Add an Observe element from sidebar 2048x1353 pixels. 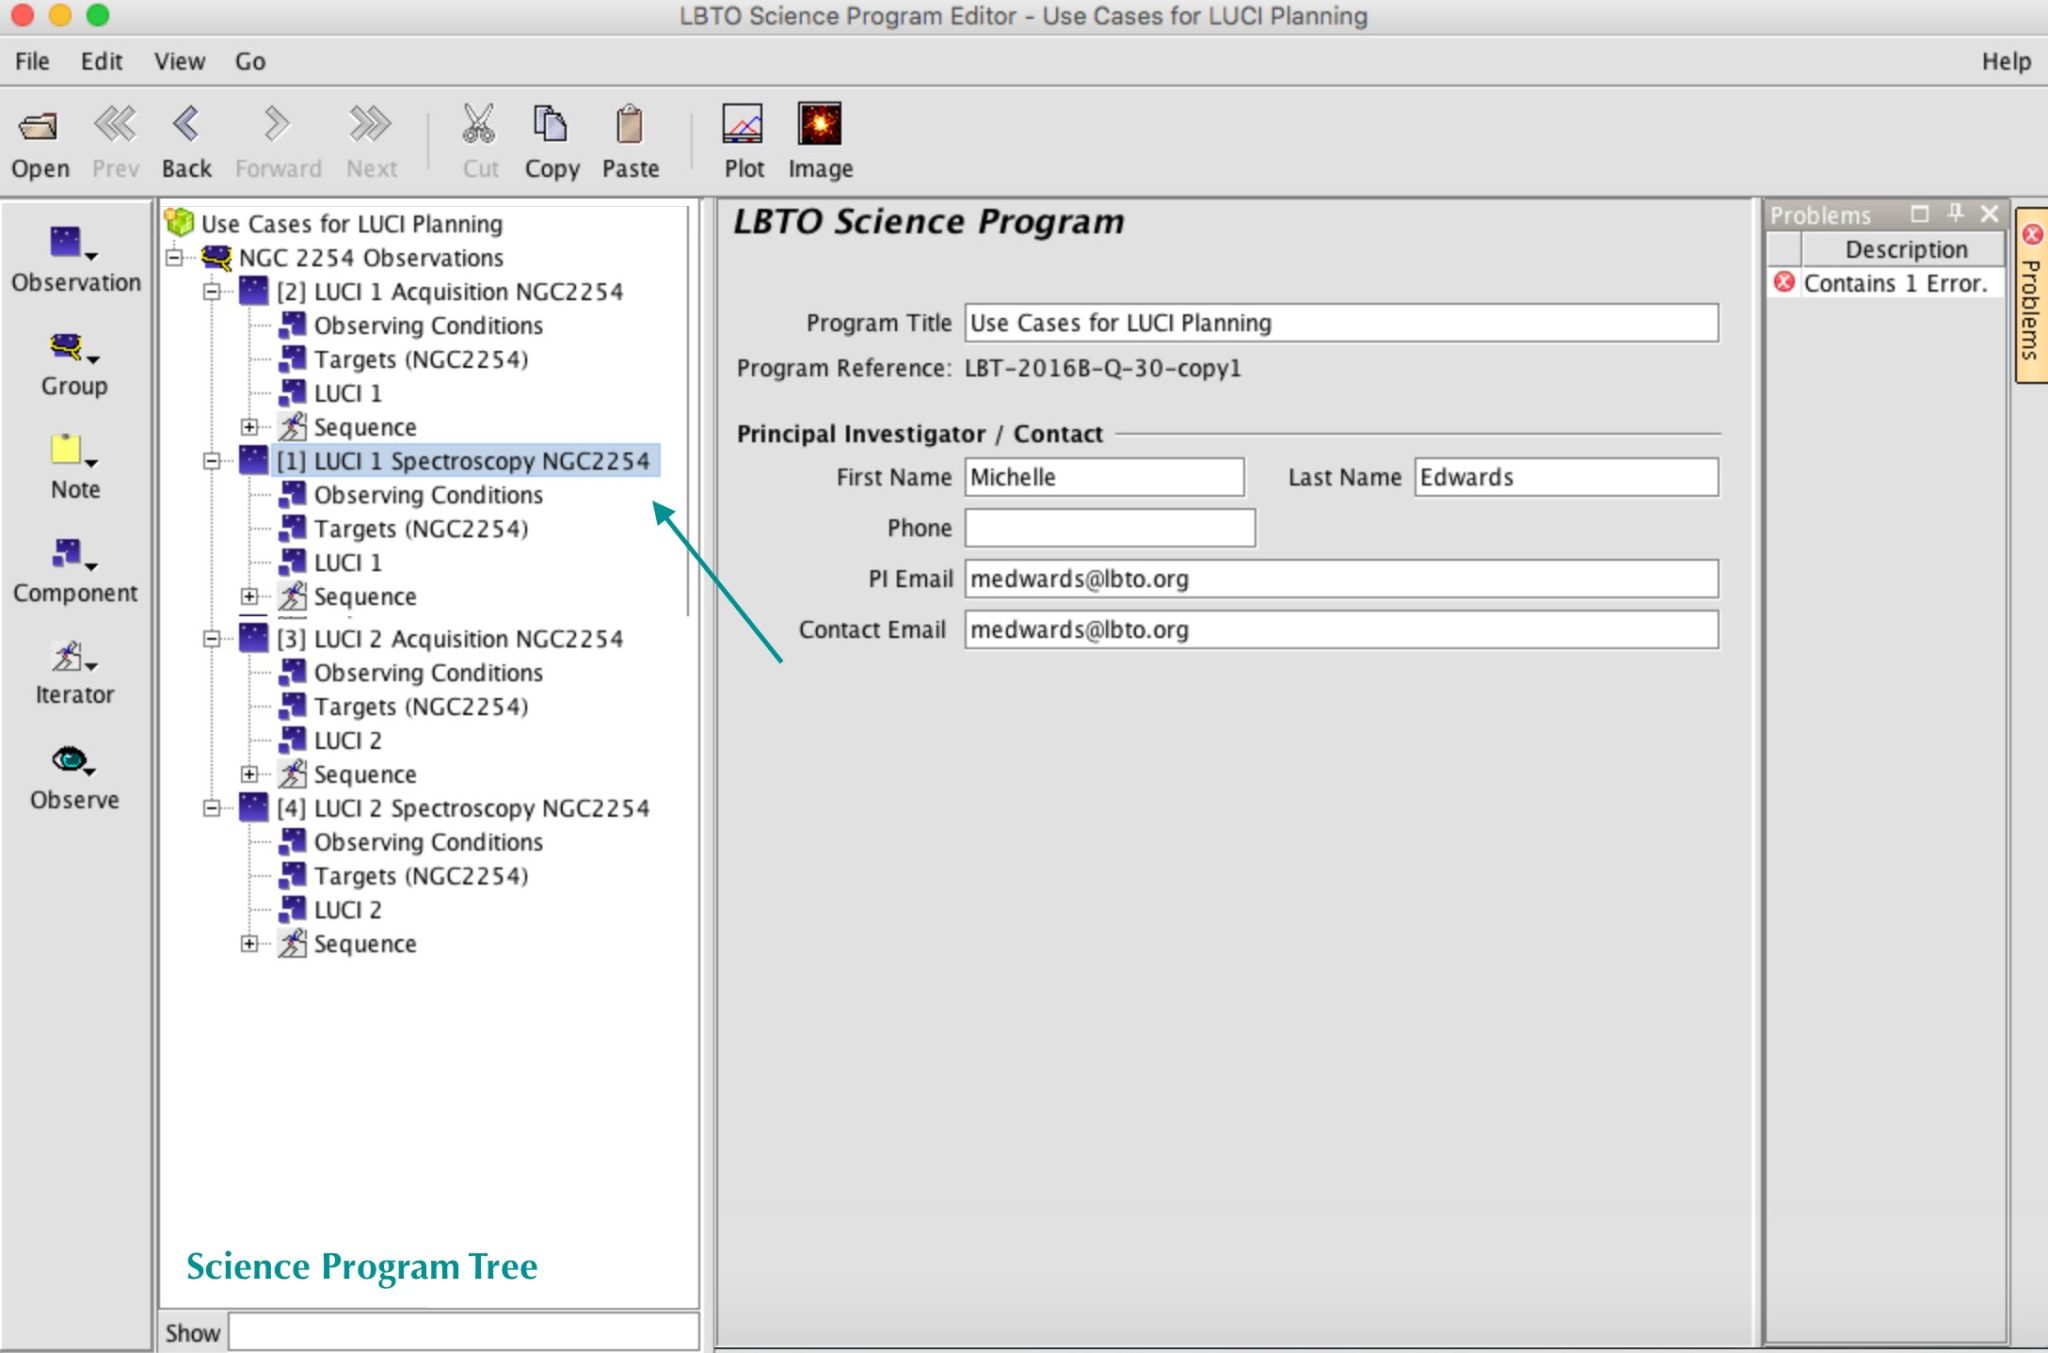(74, 777)
